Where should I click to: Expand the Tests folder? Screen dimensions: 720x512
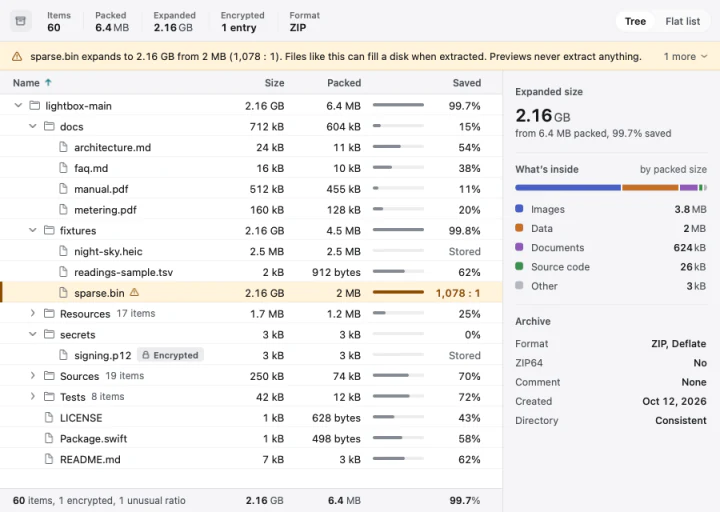[33, 396]
